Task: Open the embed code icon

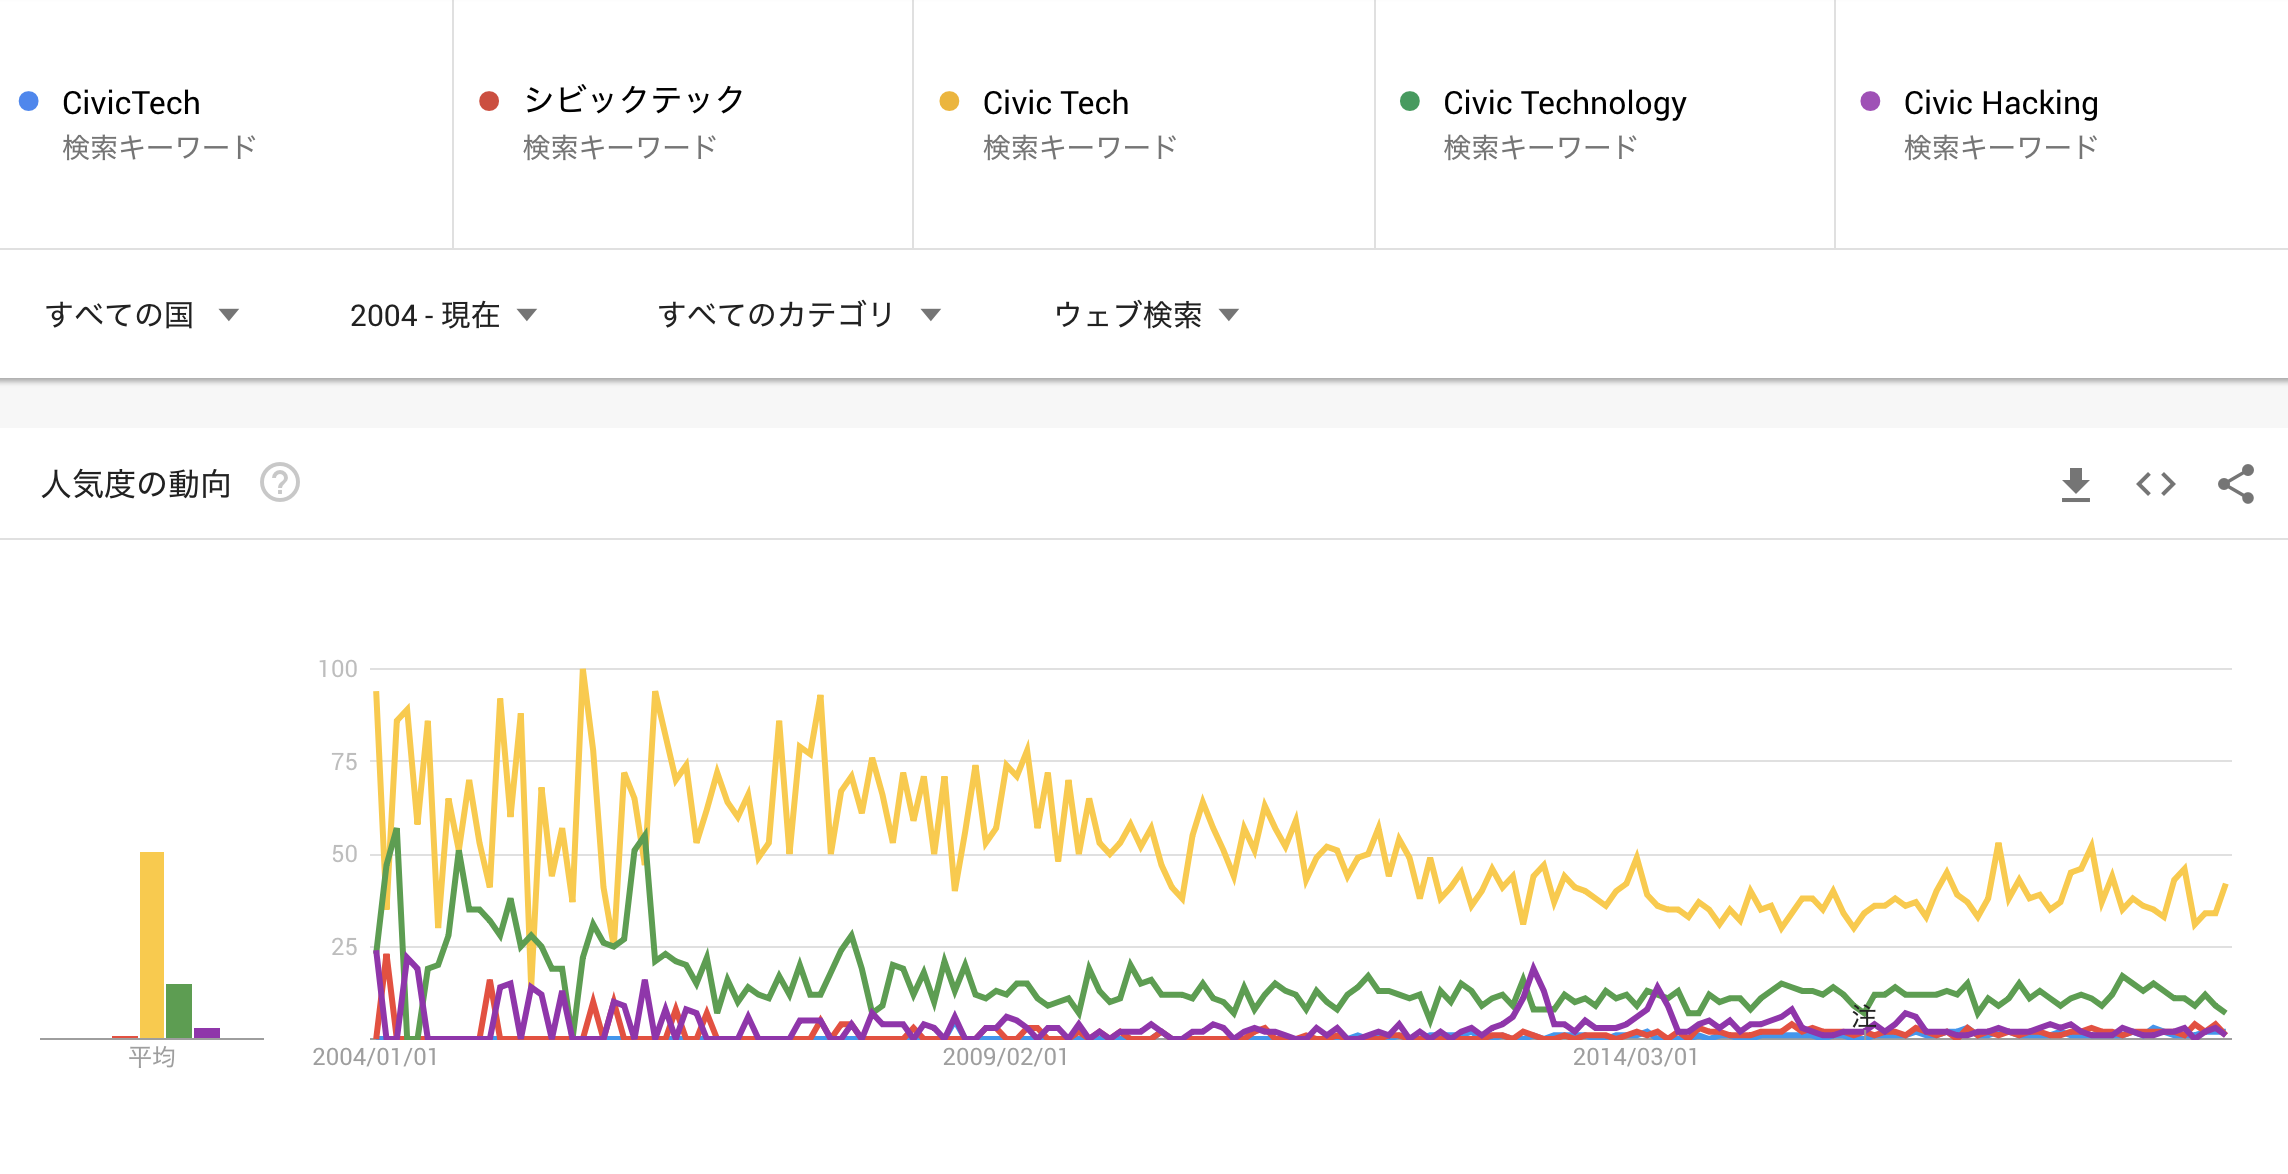Action: [x=2155, y=485]
